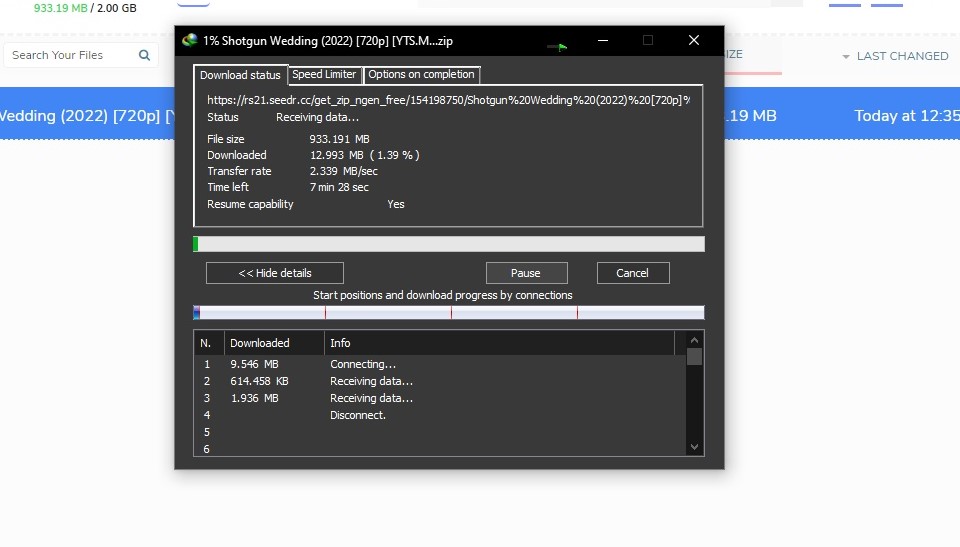Viewport: 960px width, 547px height.
Task: Click the Downloaded column header
Action: coord(274,343)
